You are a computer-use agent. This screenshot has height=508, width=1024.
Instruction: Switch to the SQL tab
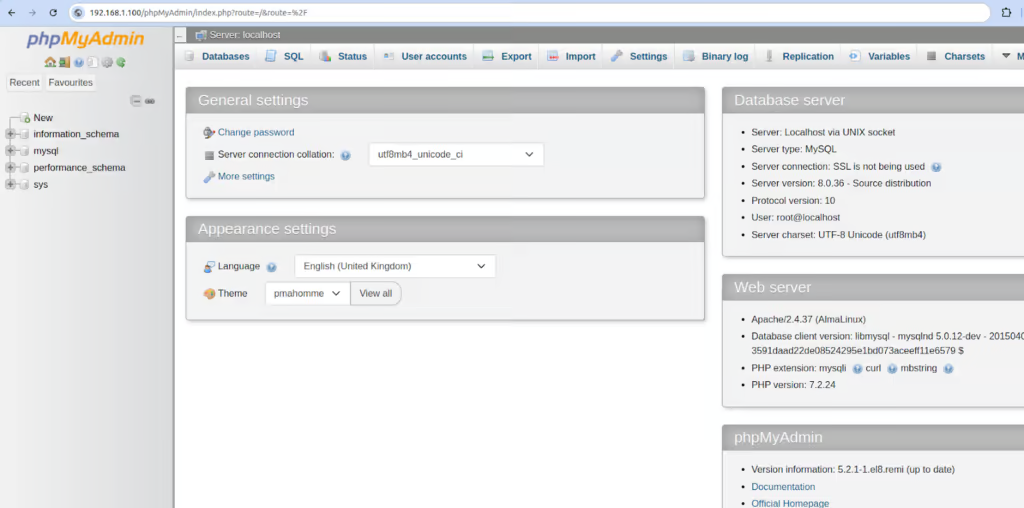tap(284, 56)
